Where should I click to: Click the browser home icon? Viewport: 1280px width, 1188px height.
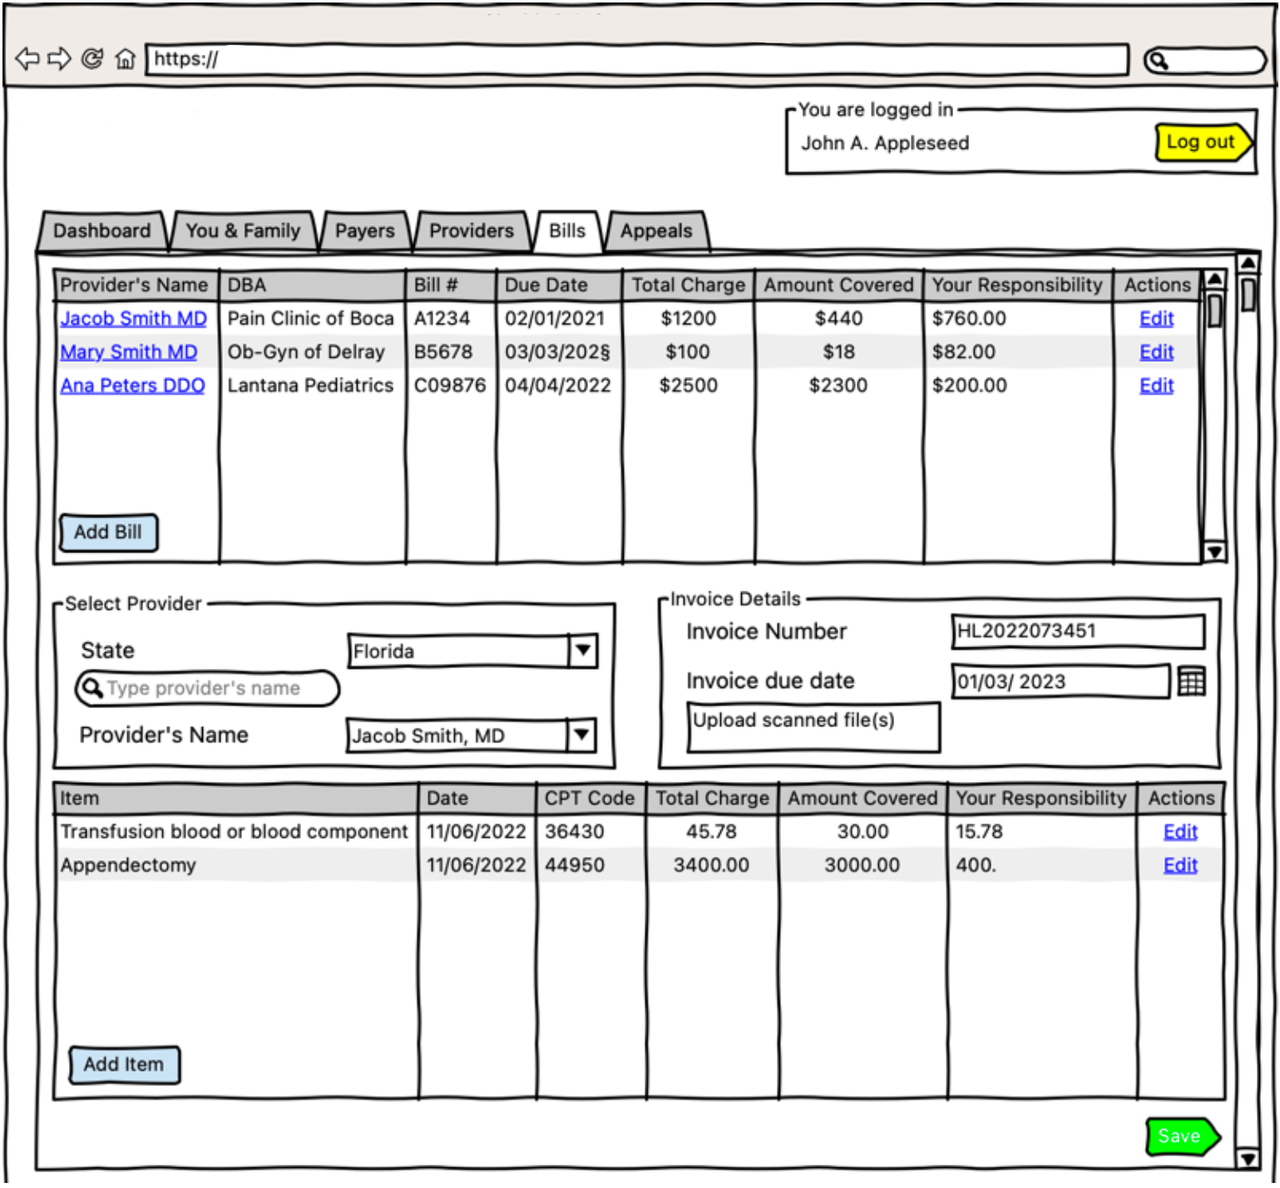[x=125, y=58]
